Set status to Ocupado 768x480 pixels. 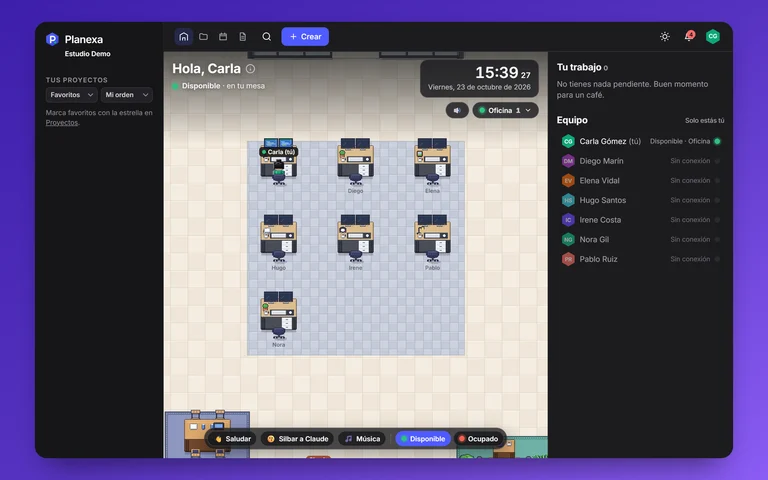pyautogui.click(x=479, y=439)
